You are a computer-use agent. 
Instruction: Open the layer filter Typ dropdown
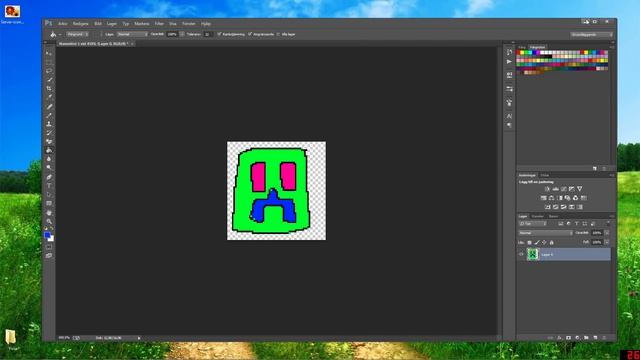533,224
